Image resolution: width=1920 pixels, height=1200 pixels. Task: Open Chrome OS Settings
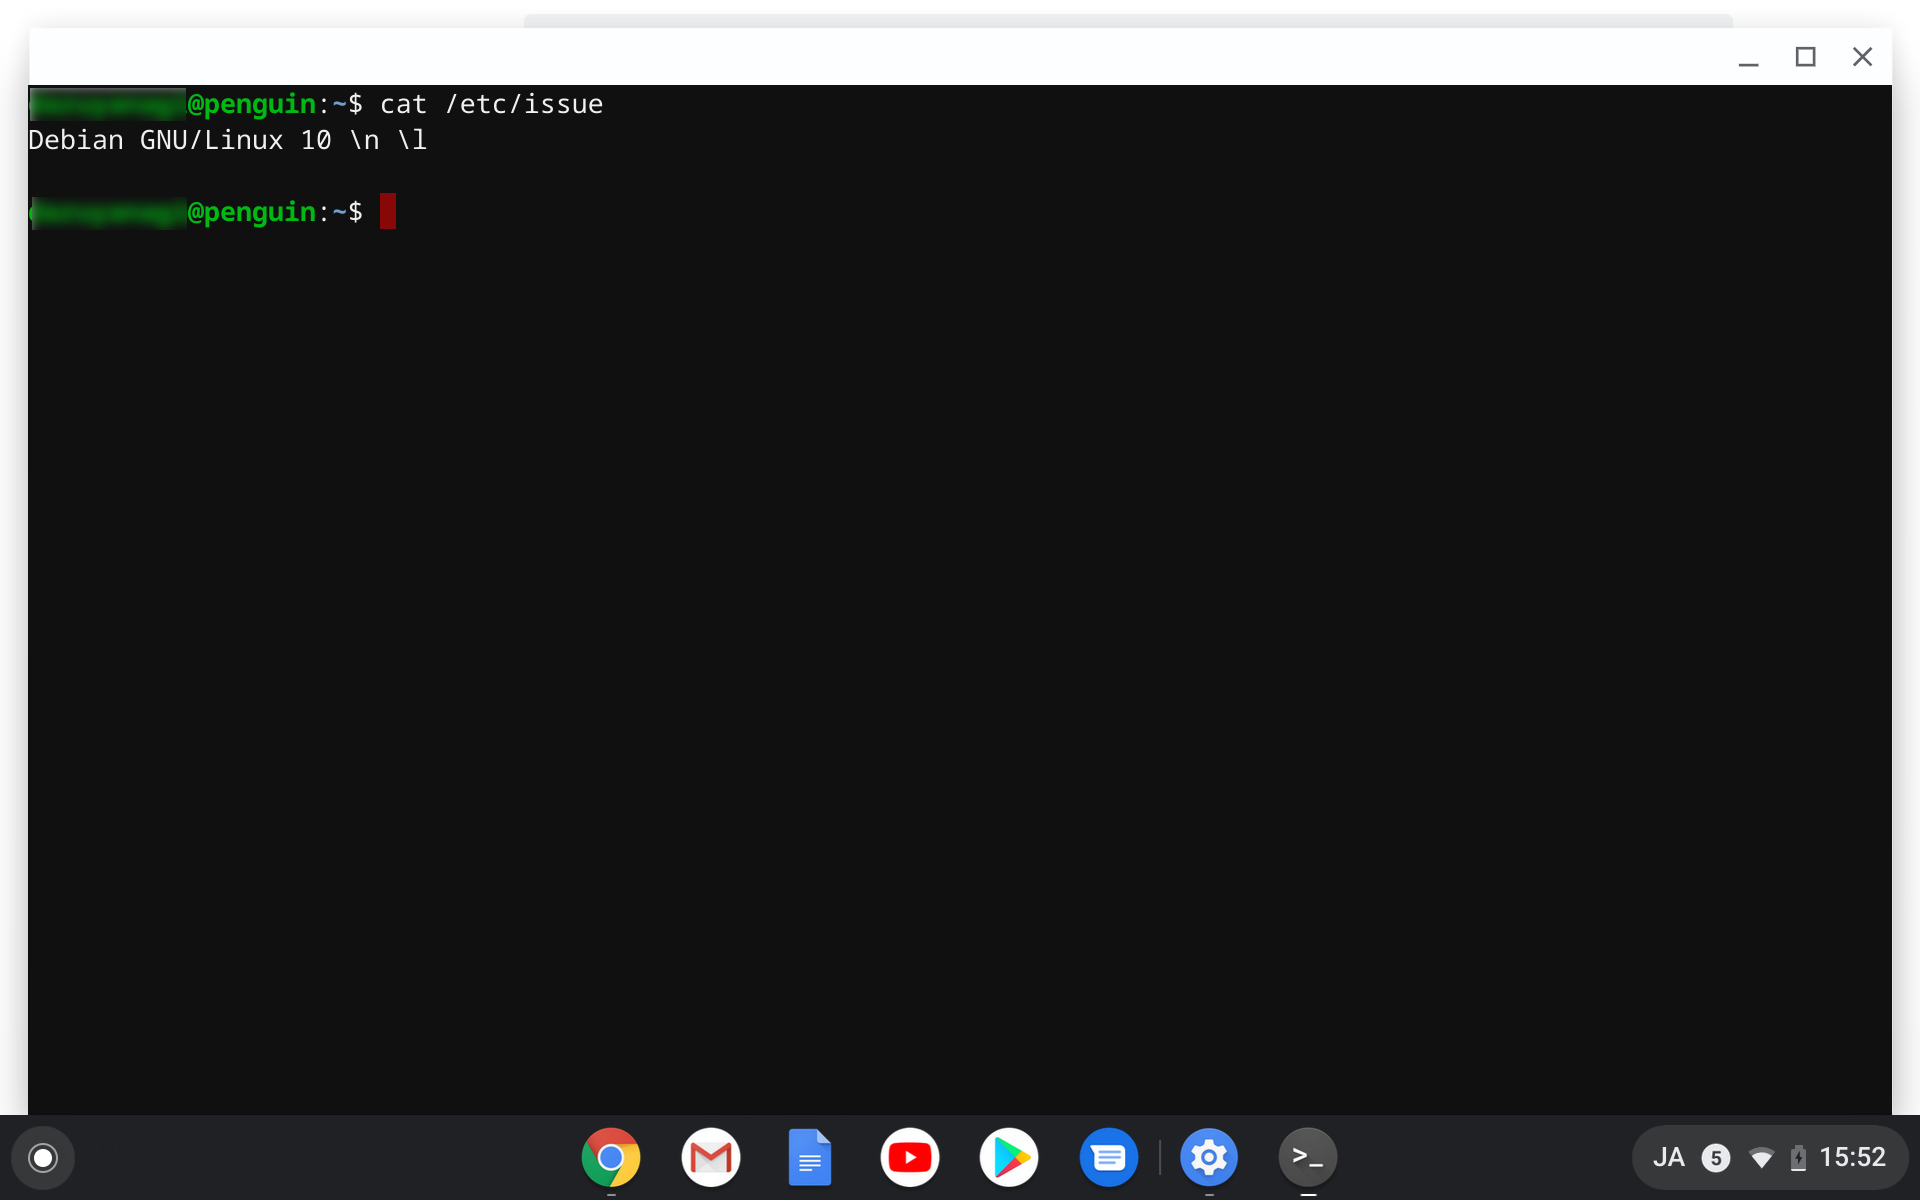tap(1209, 1157)
